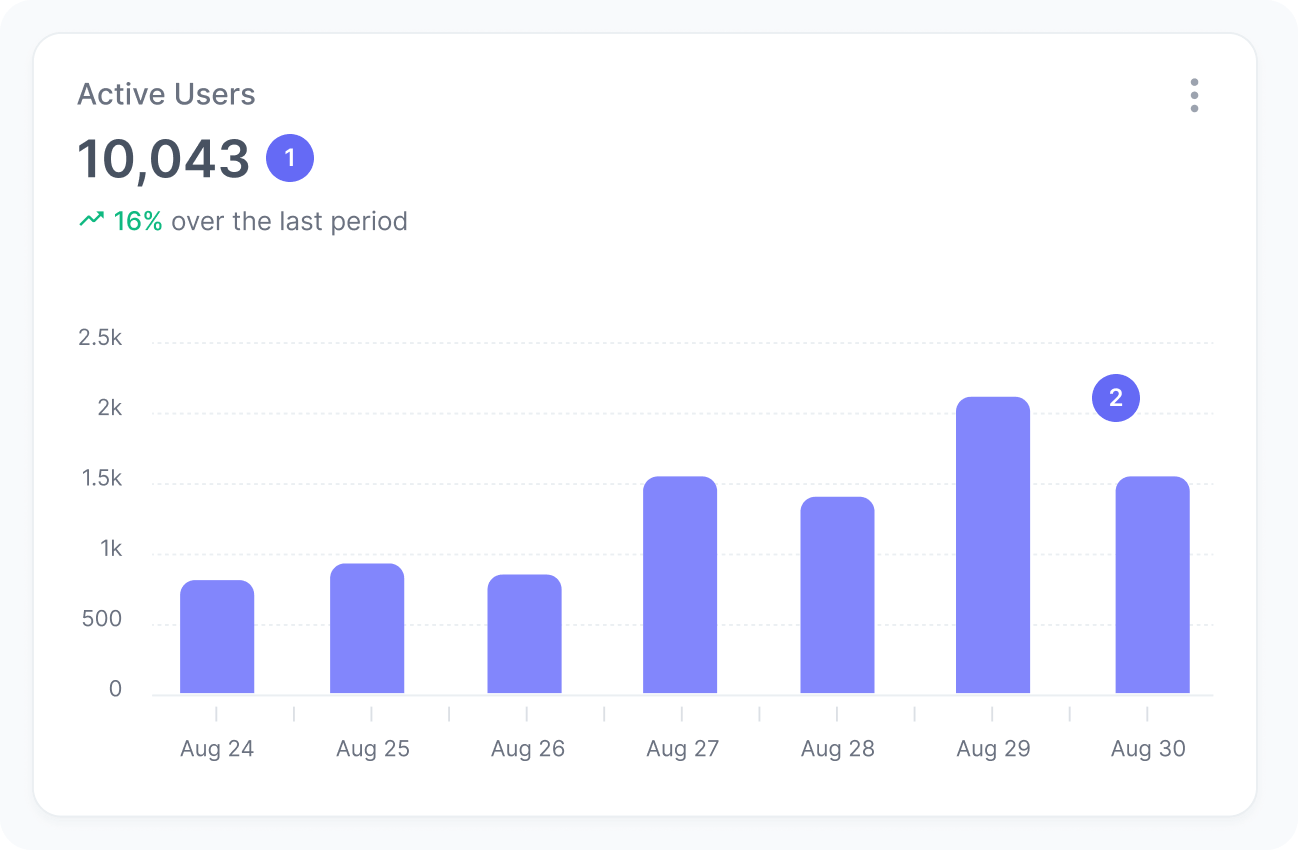Open the three-dot options menu
Screen dimensions: 1298x850
point(1194,96)
